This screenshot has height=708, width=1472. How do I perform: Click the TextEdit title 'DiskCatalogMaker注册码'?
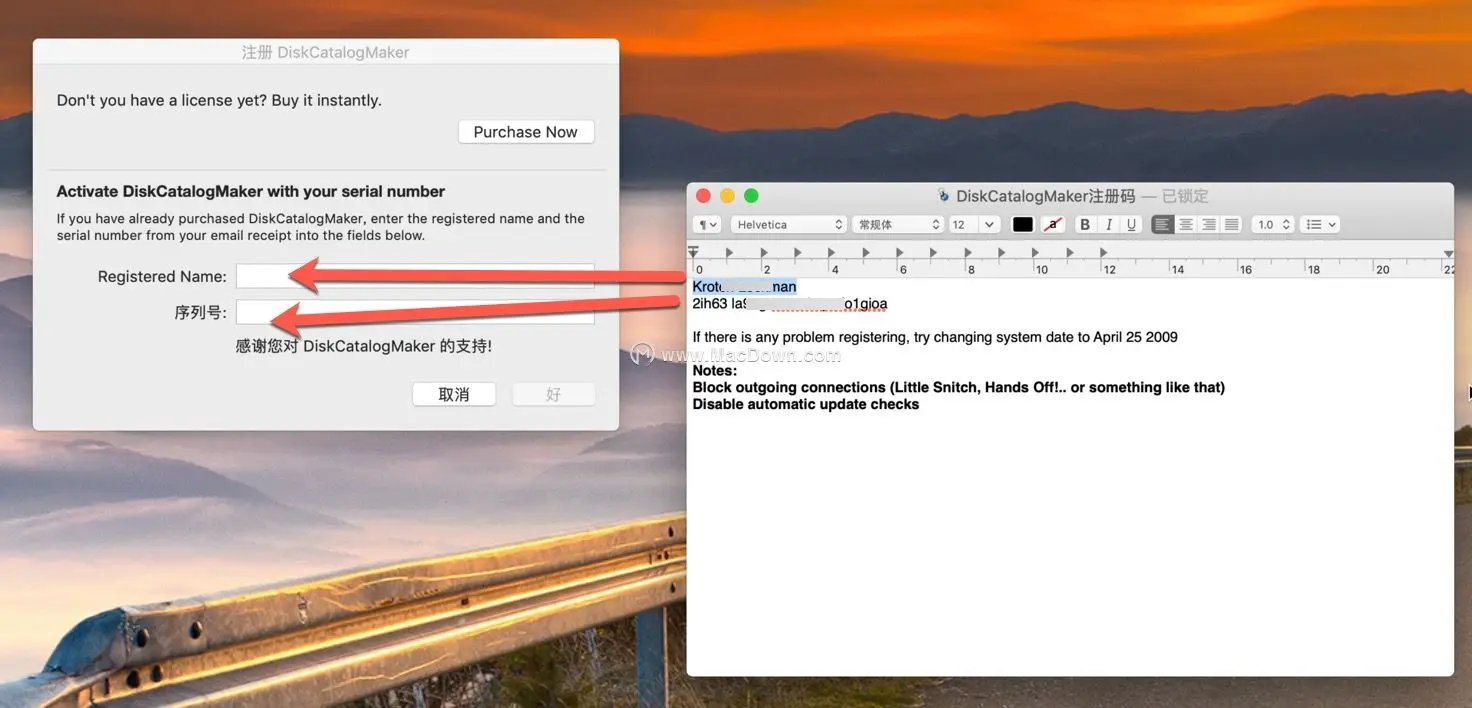click(1046, 196)
